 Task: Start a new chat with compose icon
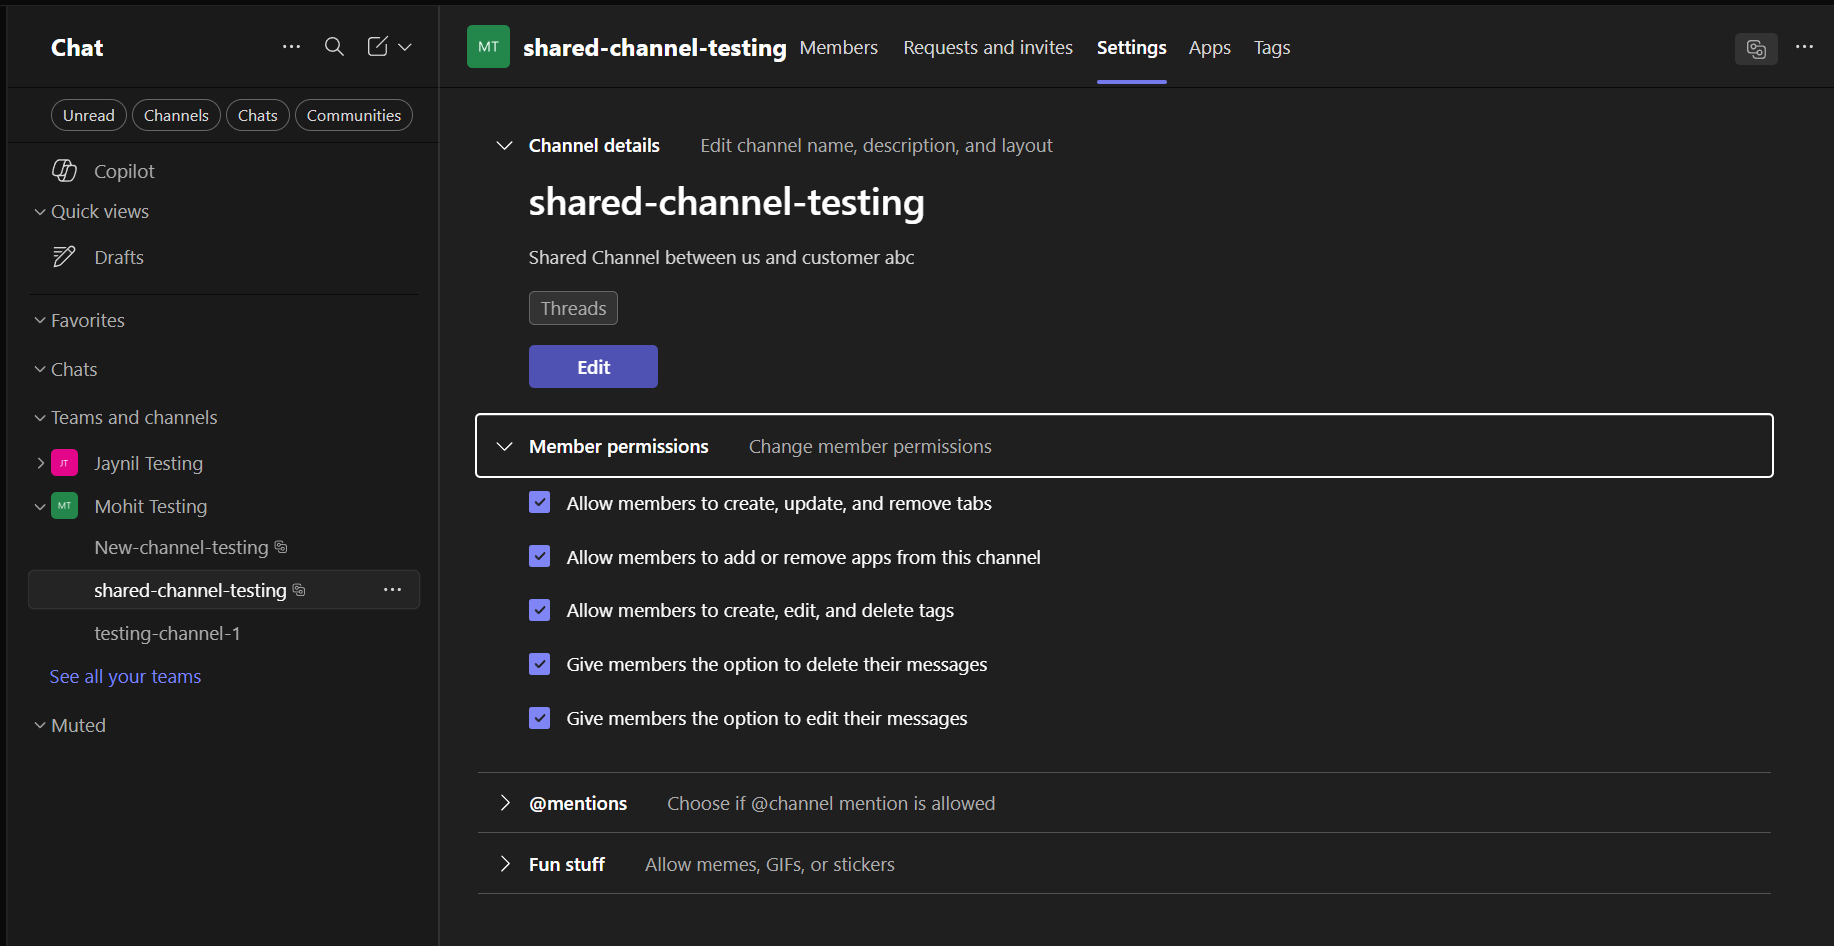pyautogui.click(x=377, y=47)
